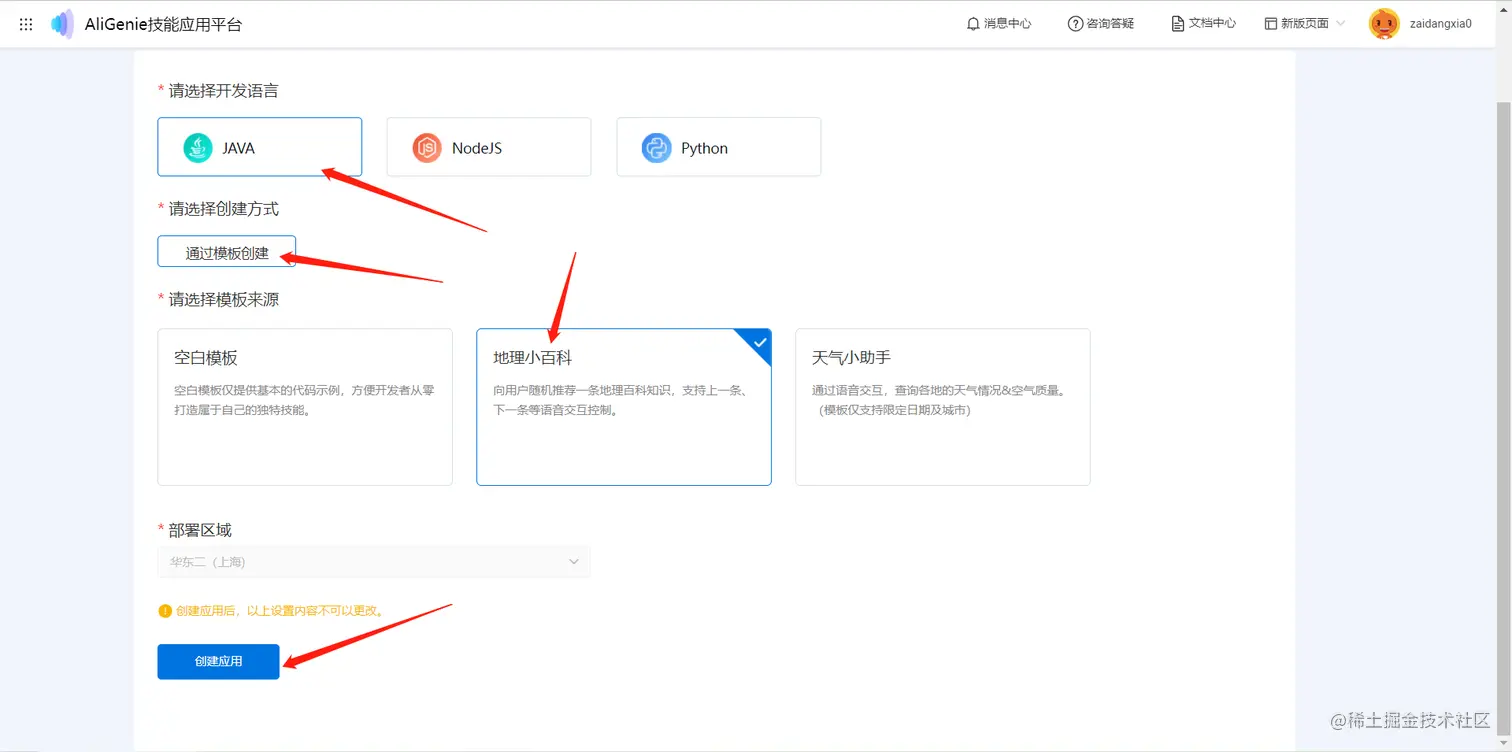Image resolution: width=1512 pixels, height=752 pixels.
Task: Click the new version page layout icon
Action: pos(1271,23)
